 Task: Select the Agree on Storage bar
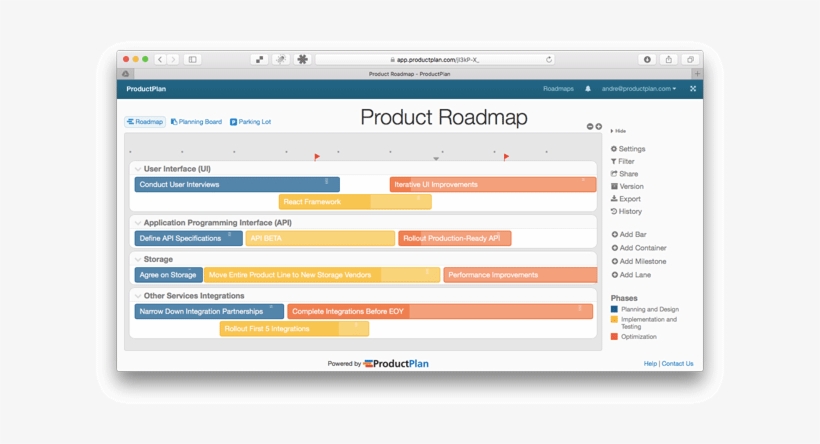168,275
